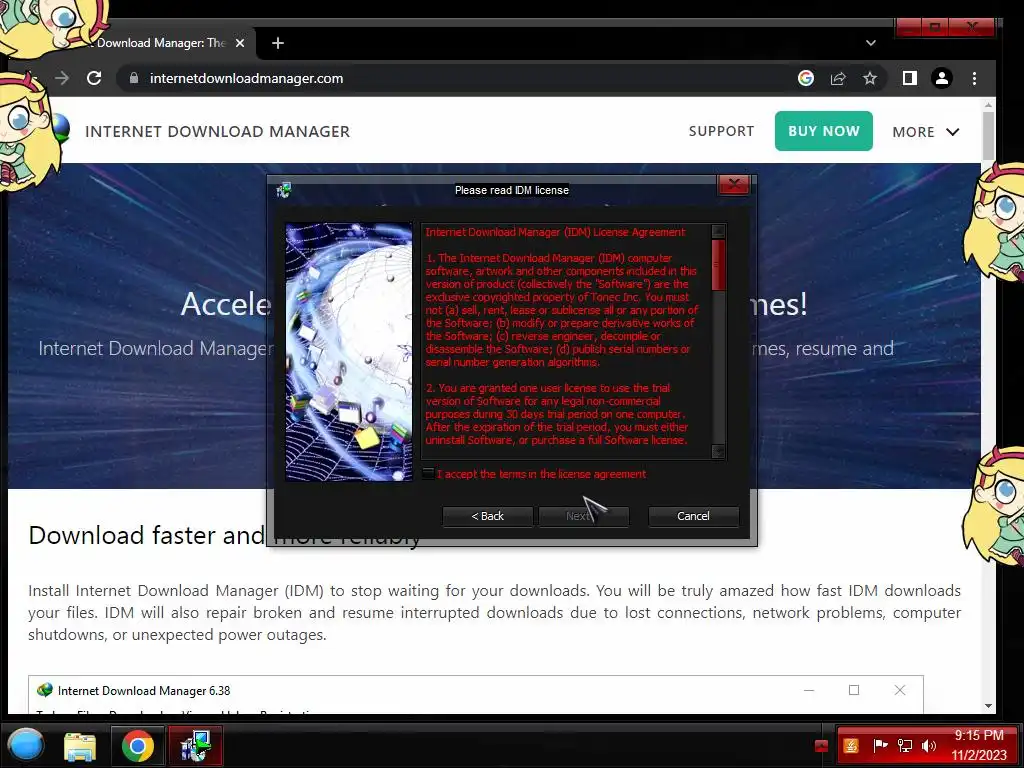Image resolution: width=1024 pixels, height=768 pixels.
Task: Click INTERNET DOWNLOAD MANAGER site title
Action: tap(217, 132)
